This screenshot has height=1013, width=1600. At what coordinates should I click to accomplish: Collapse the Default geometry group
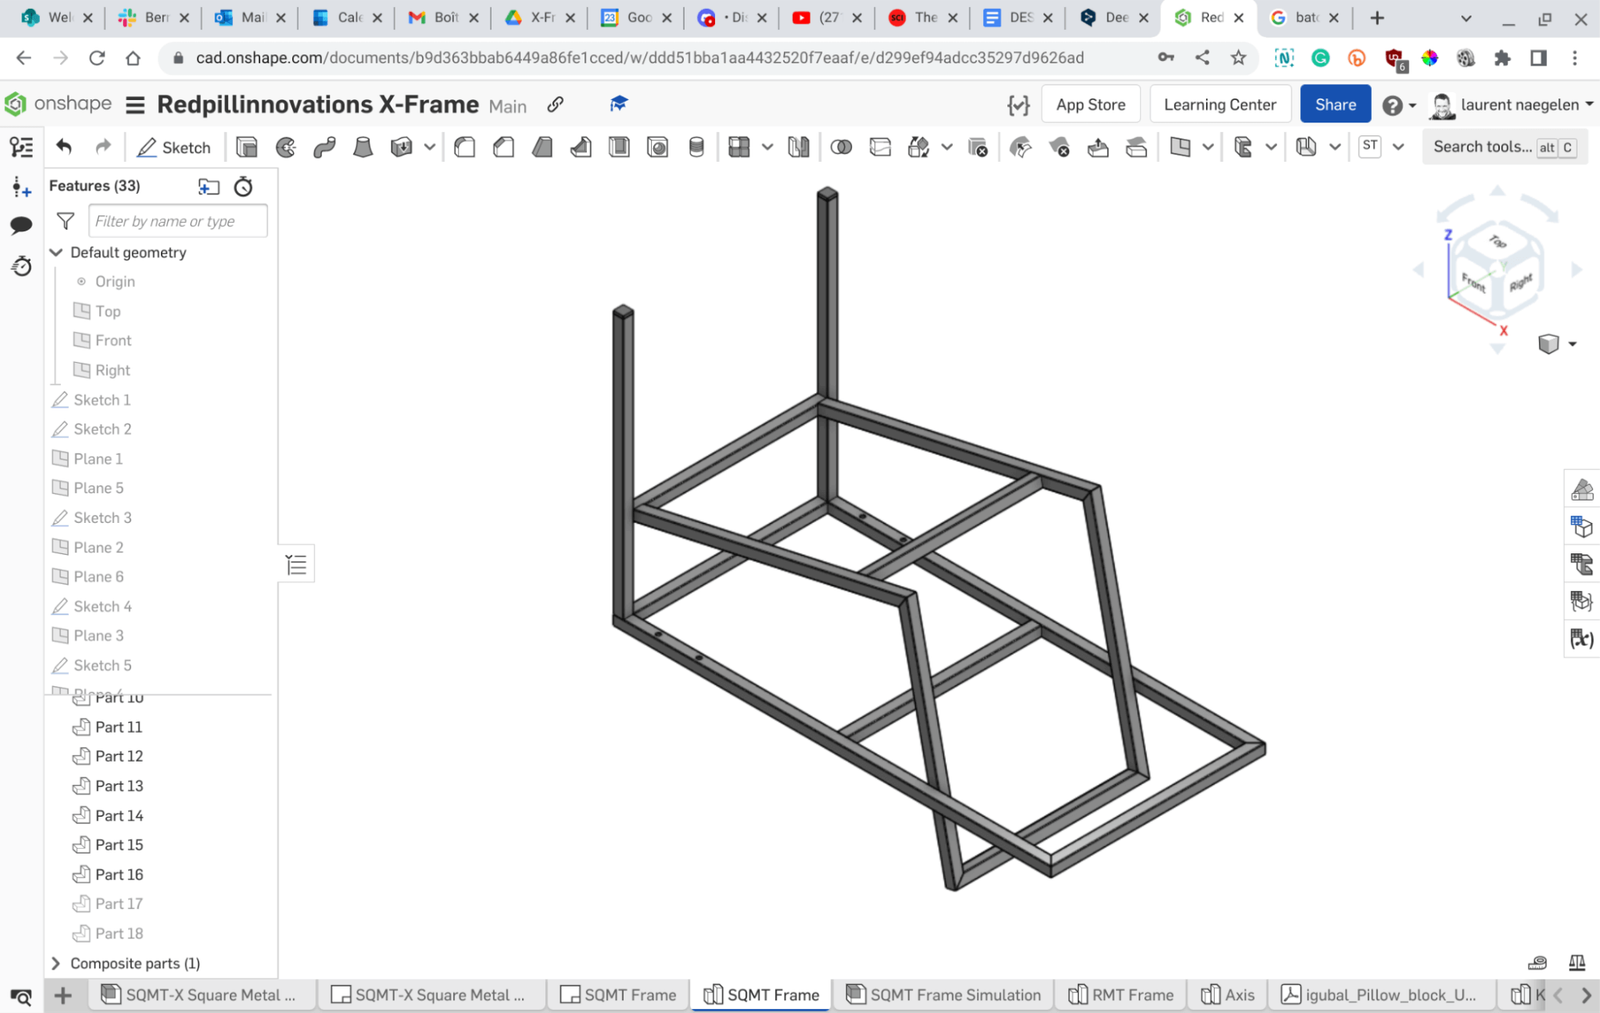(x=56, y=252)
